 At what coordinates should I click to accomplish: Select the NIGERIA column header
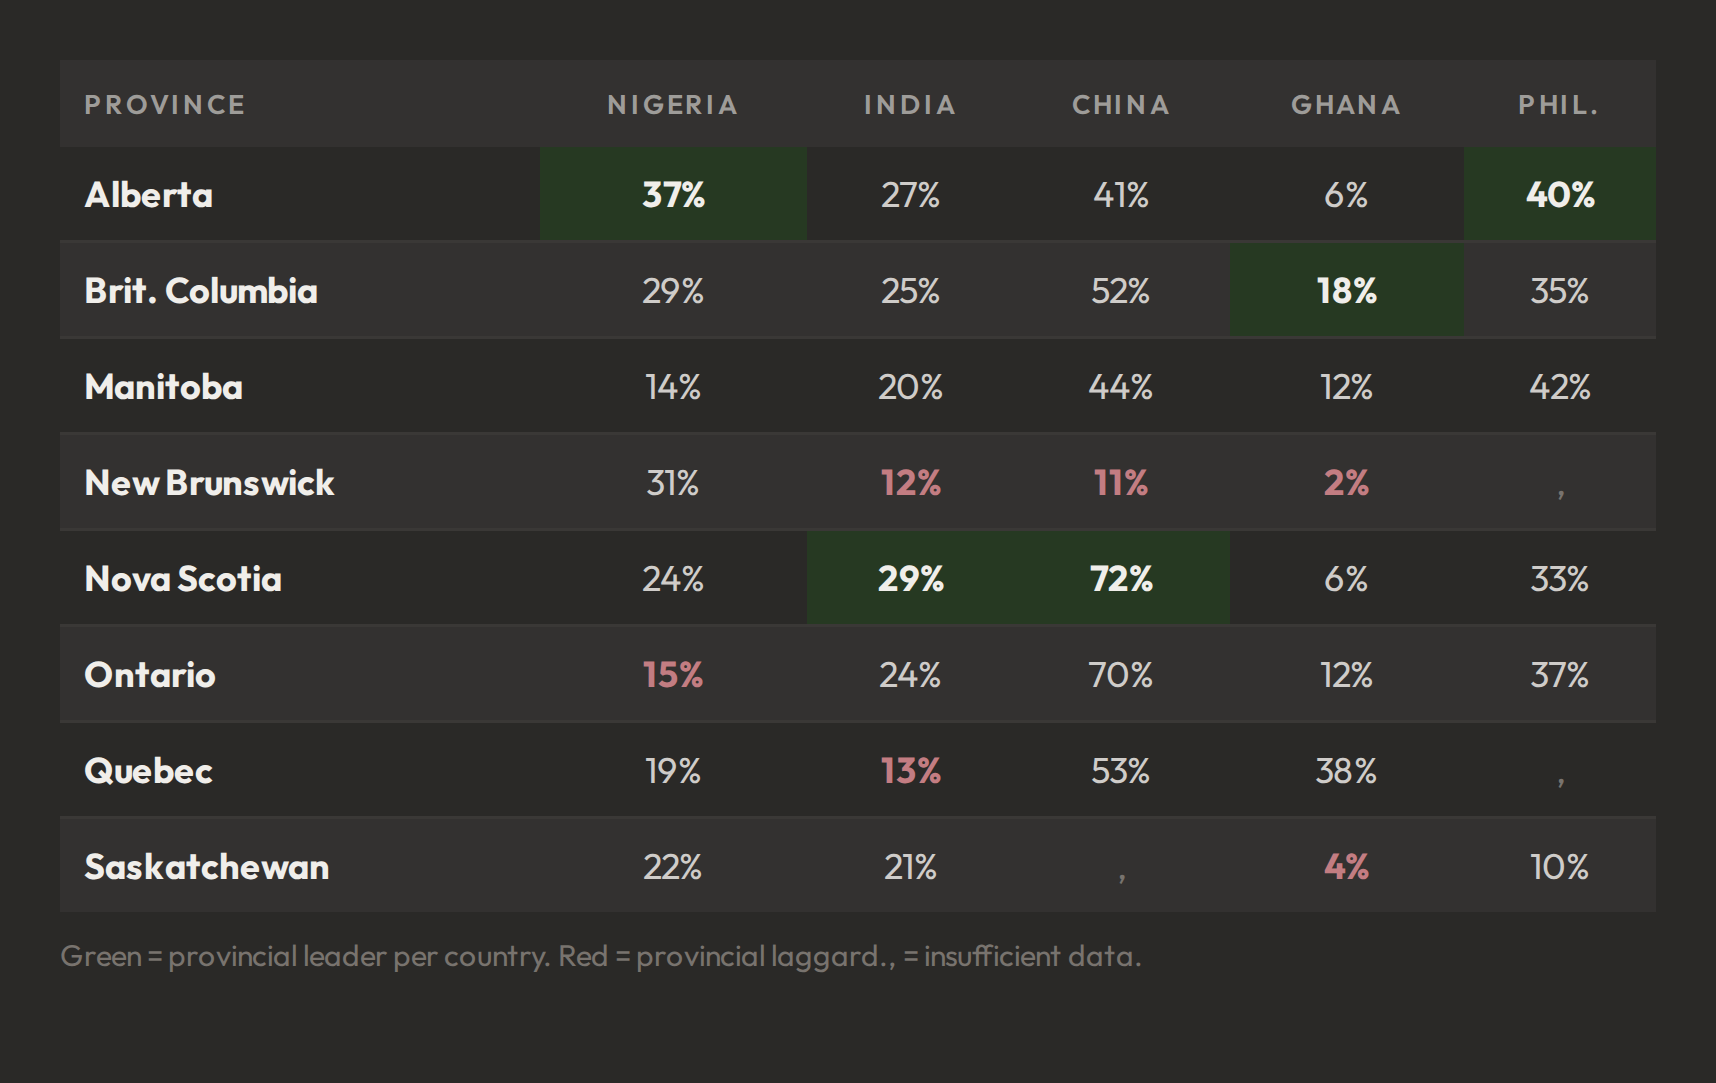click(673, 105)
